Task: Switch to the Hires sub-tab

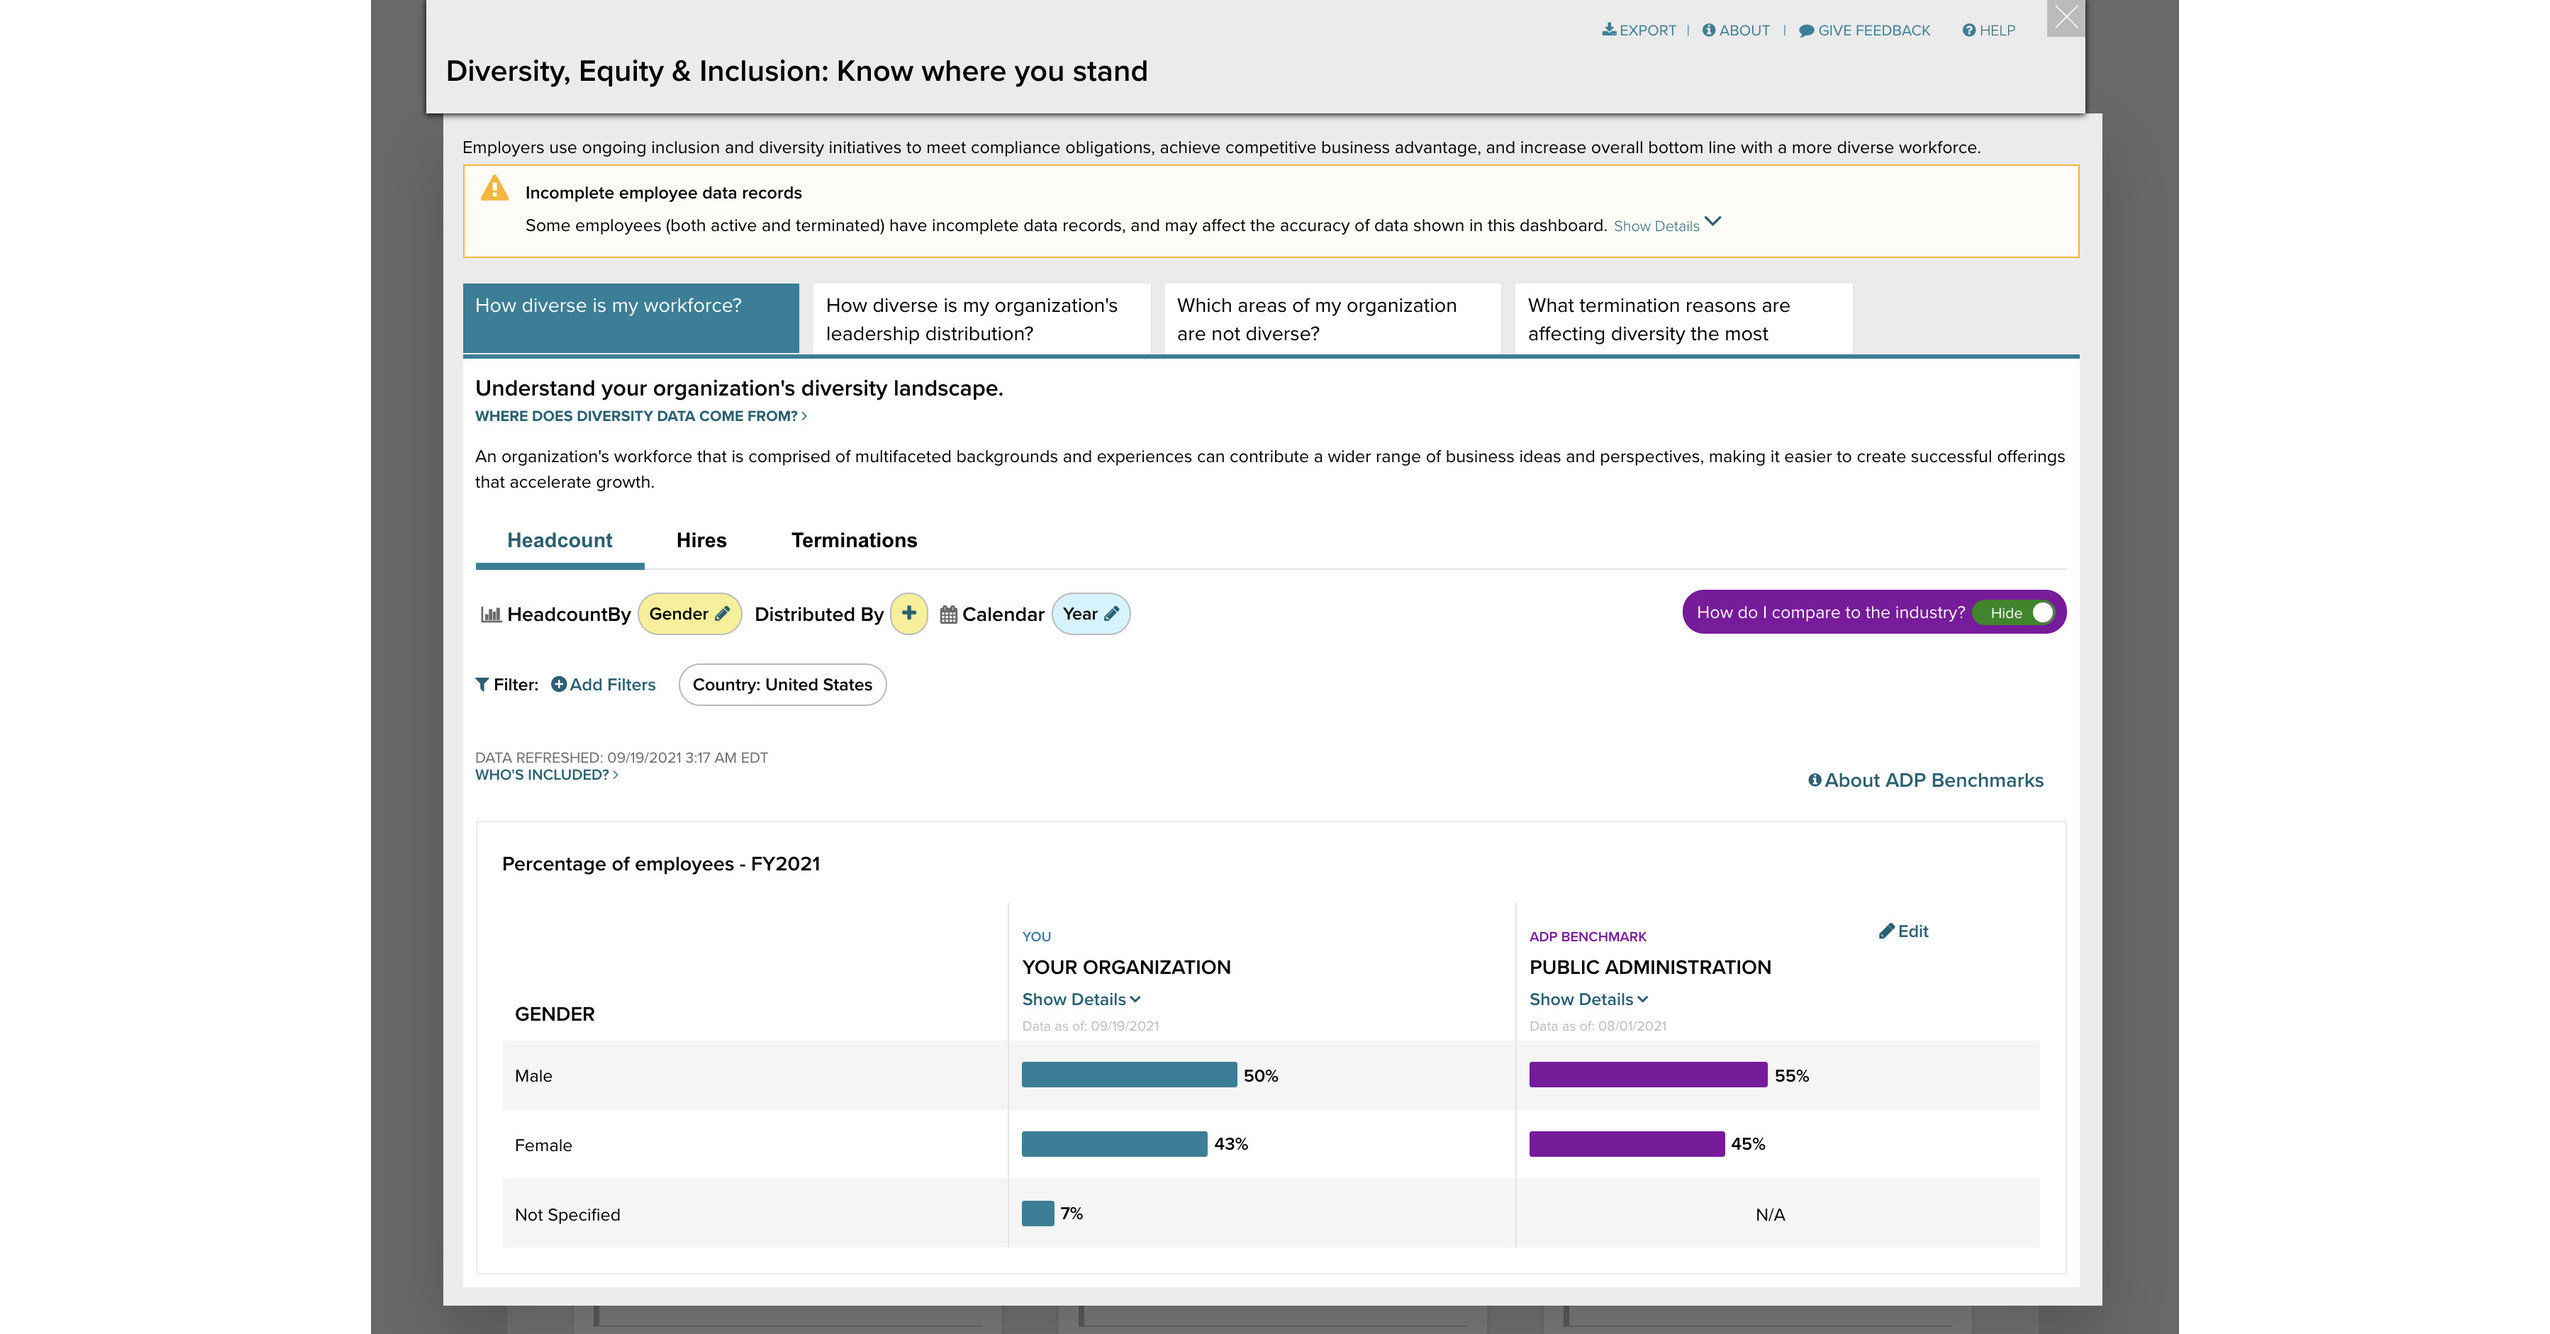Action: pyautogui.click(x=702, y=540)
